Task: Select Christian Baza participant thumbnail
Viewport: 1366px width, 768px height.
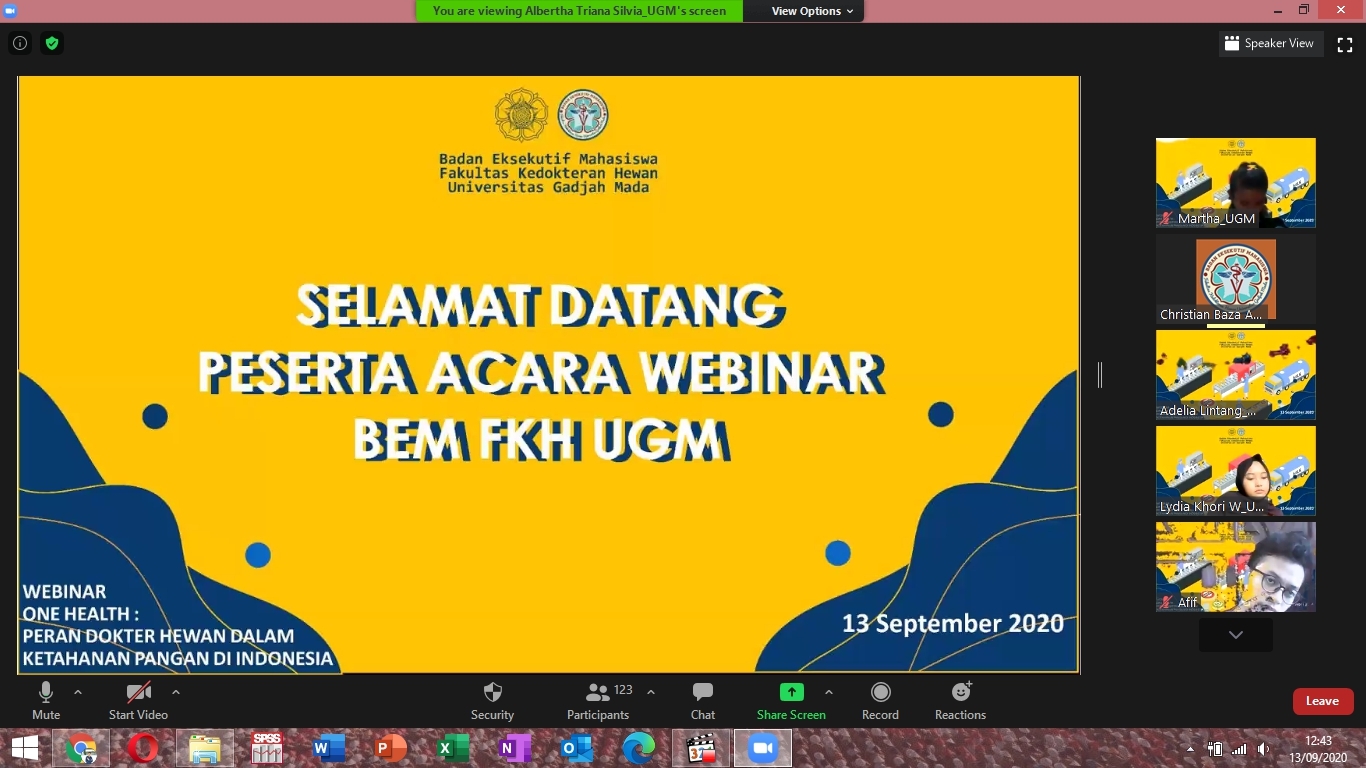Action: [1236, 279]
